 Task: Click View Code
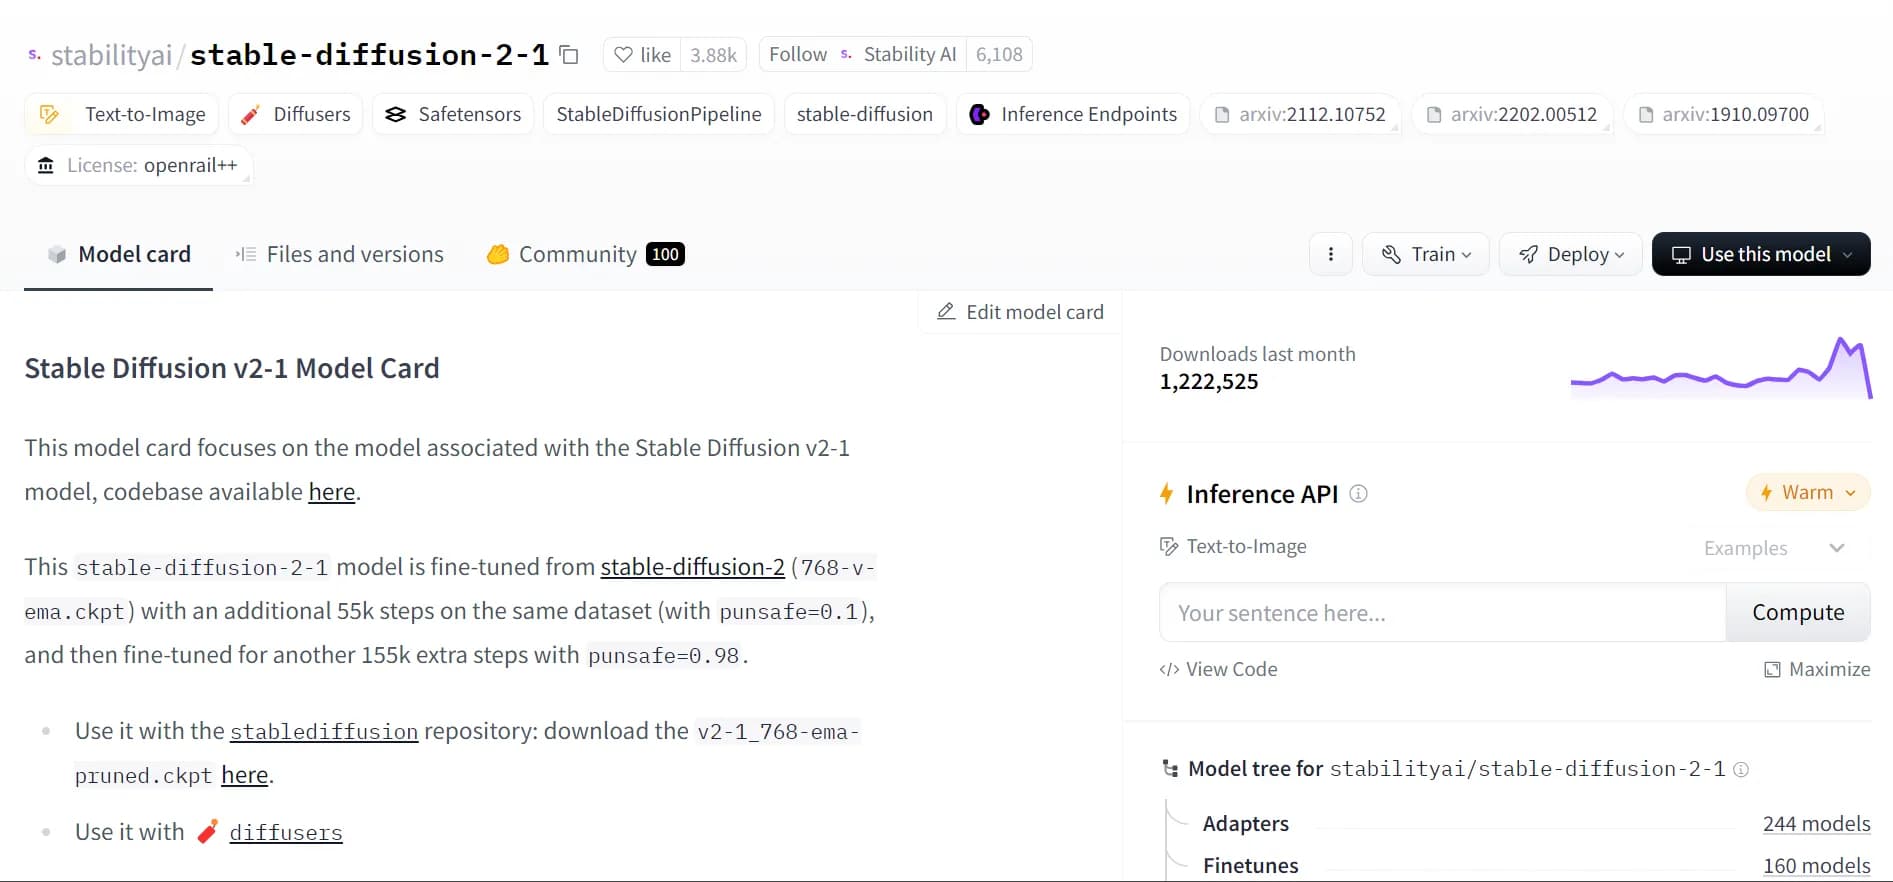[x=1218, y=669]
